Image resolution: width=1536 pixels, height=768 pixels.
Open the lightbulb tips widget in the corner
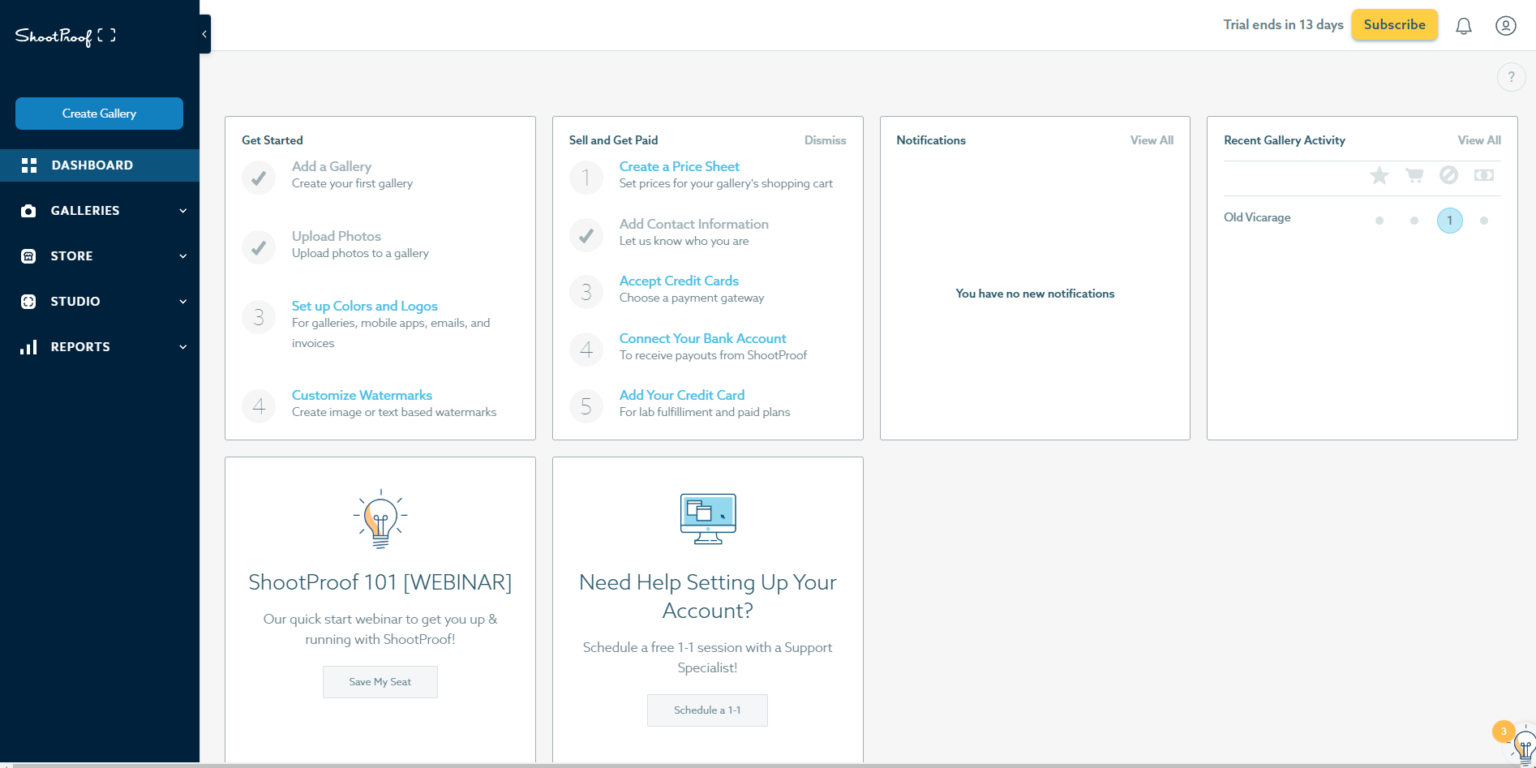point(1522,744)
